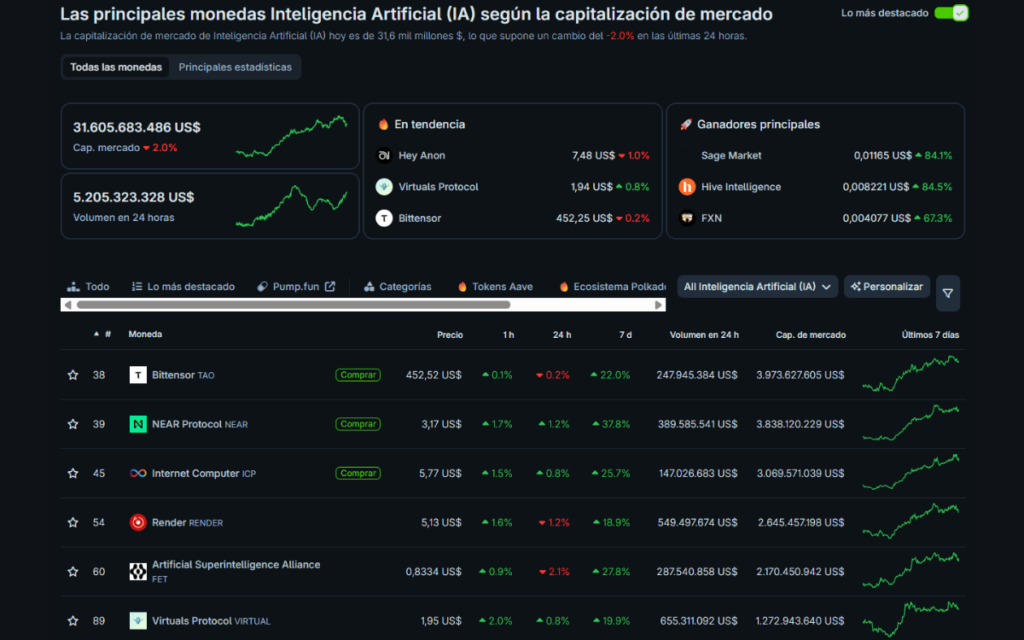
Task: Sort by '24 h' column header
Action: tap(562, 335)
